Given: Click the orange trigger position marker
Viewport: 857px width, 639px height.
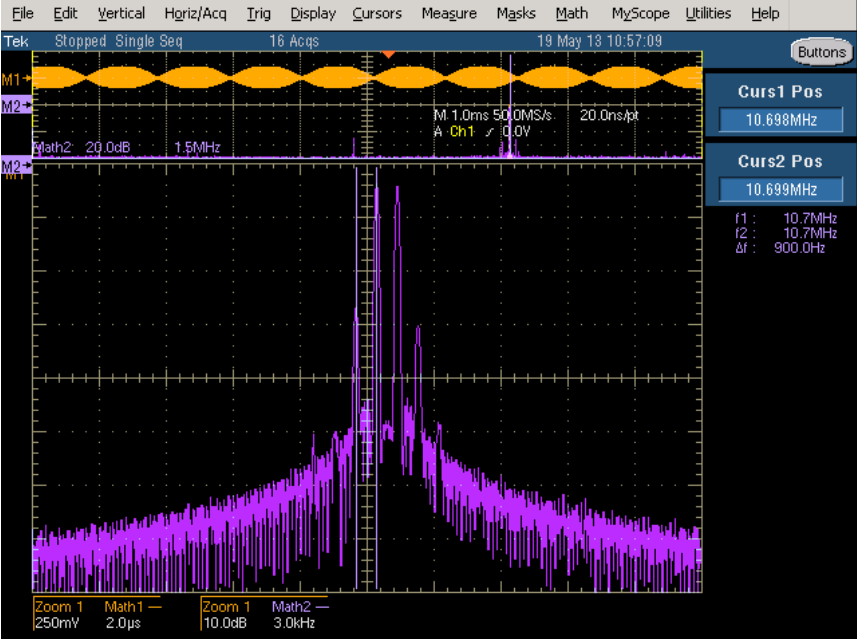Looking at the screenshot, I should click(388, 55).
